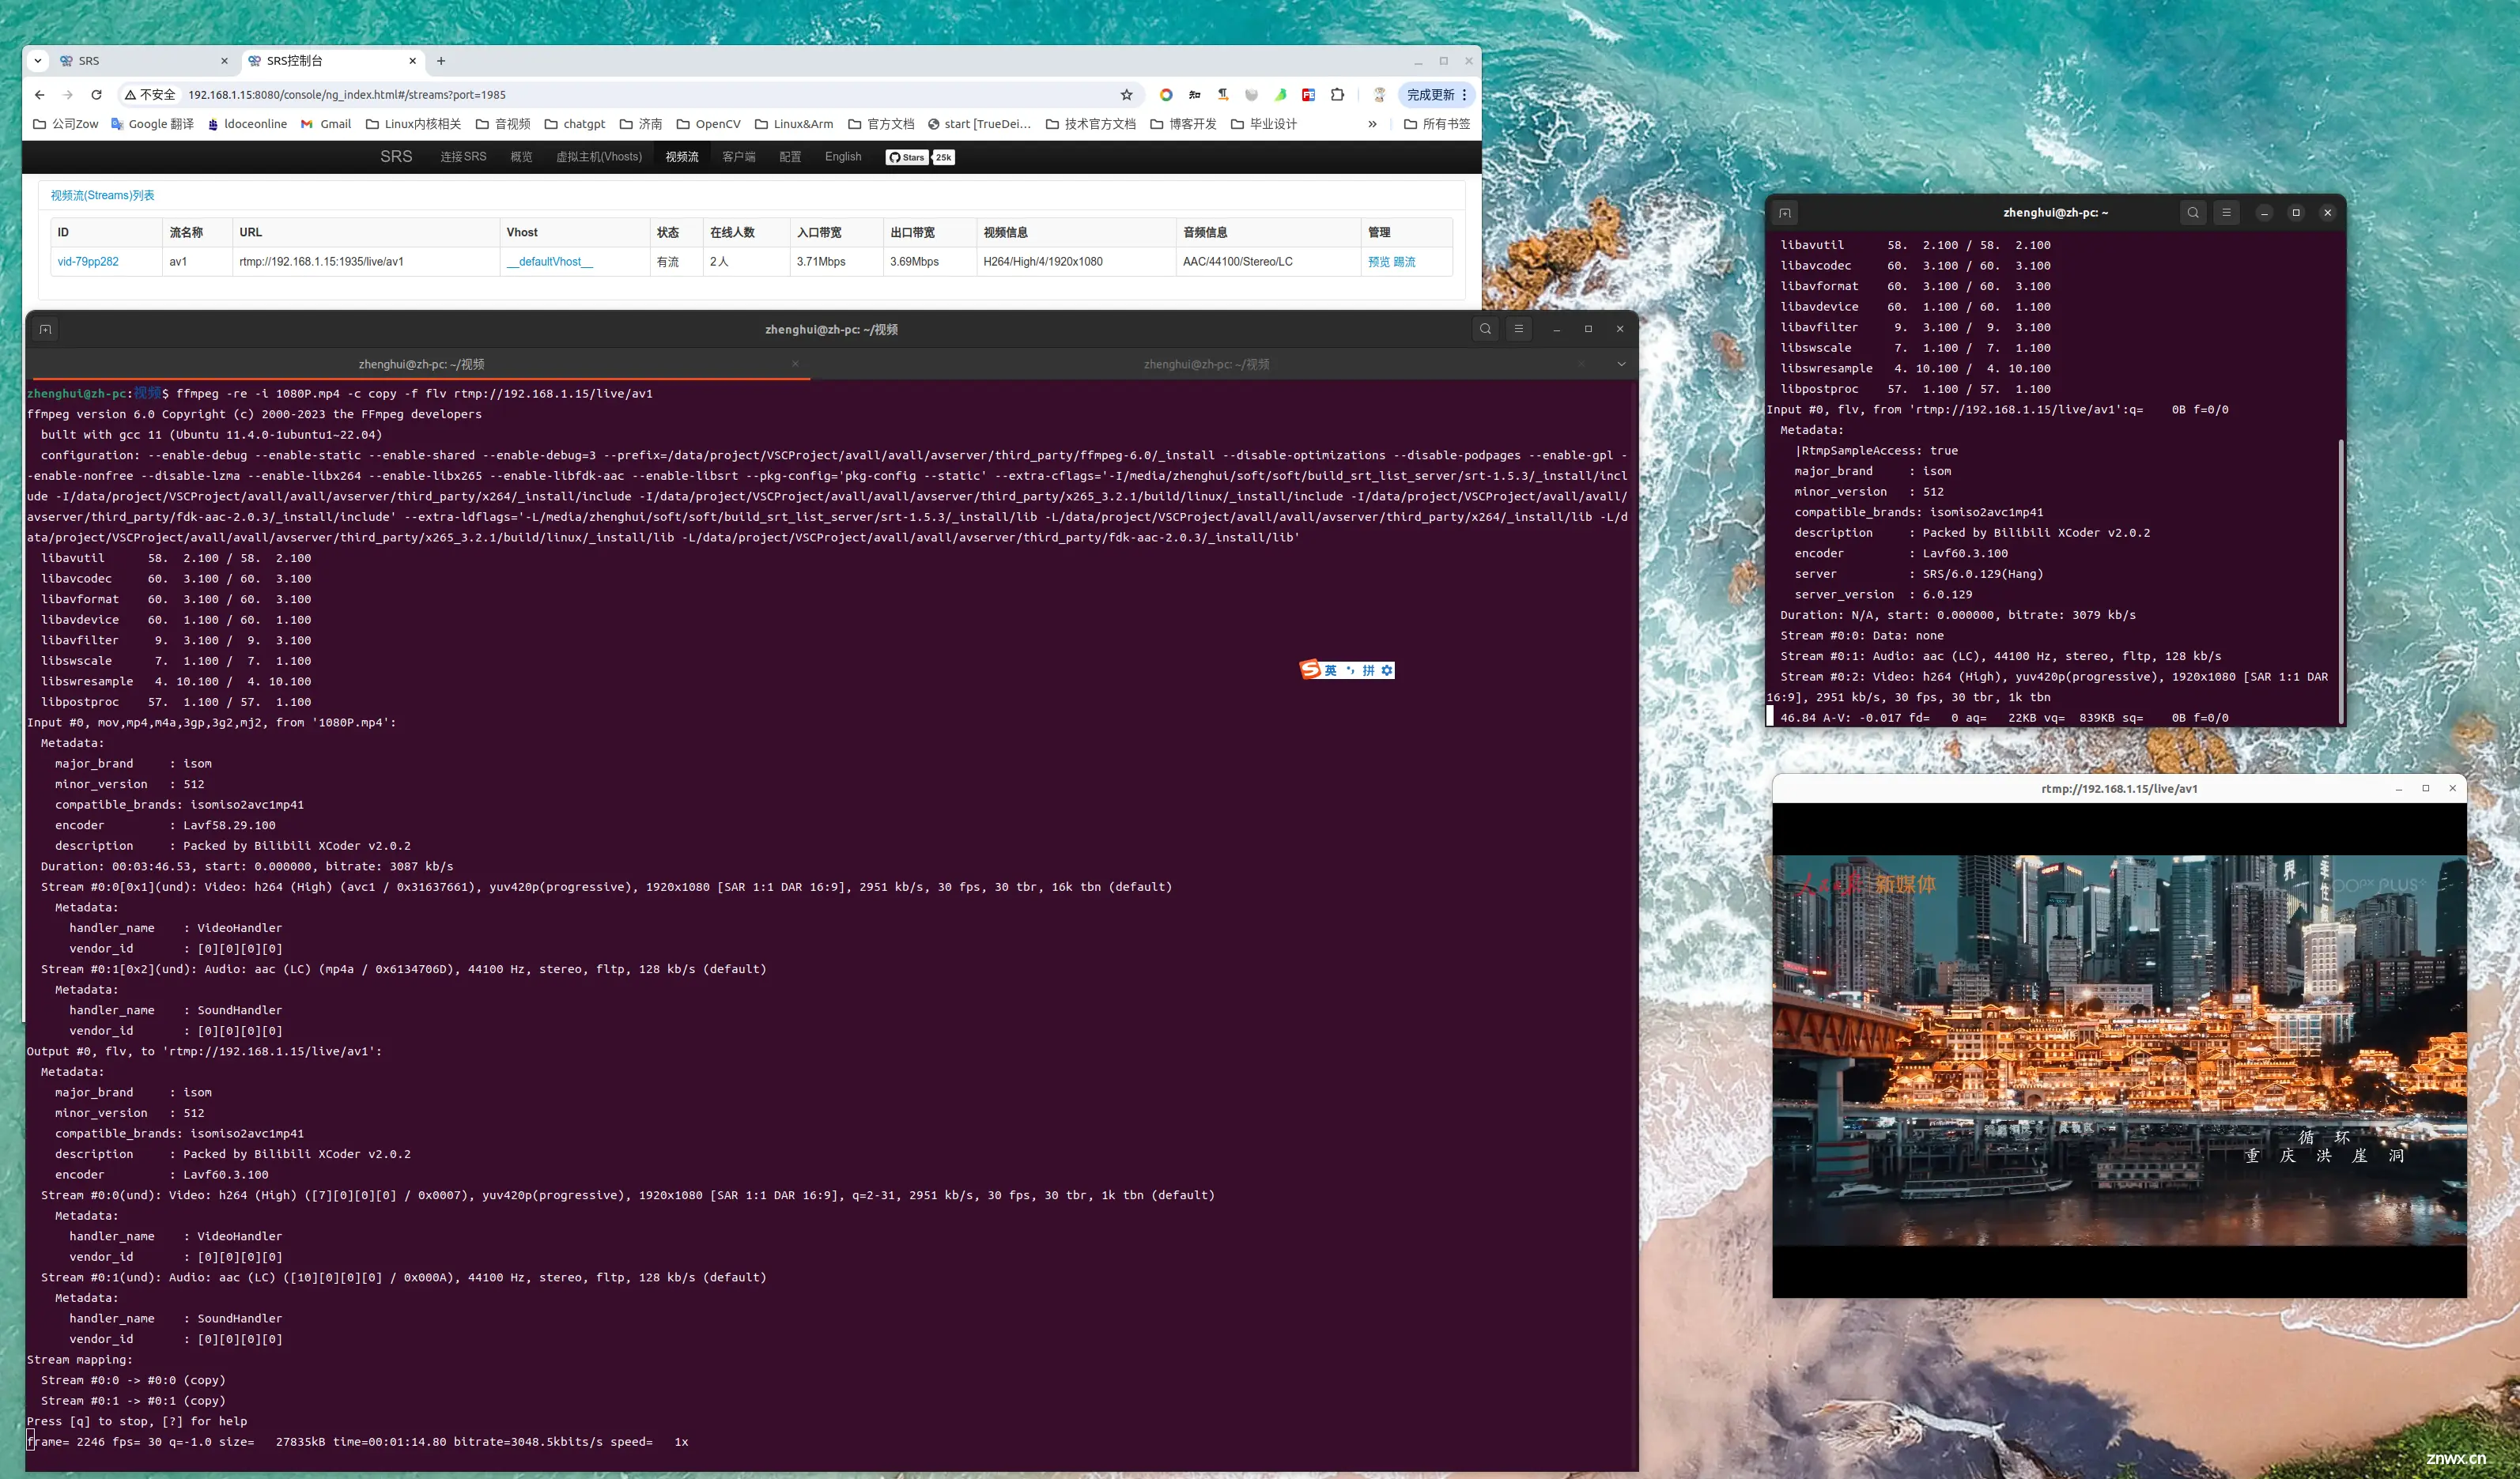Screen dimensions: 2520x1479
Task: Open the Google 翻译 bookmark
Action: tap(152, 124)
